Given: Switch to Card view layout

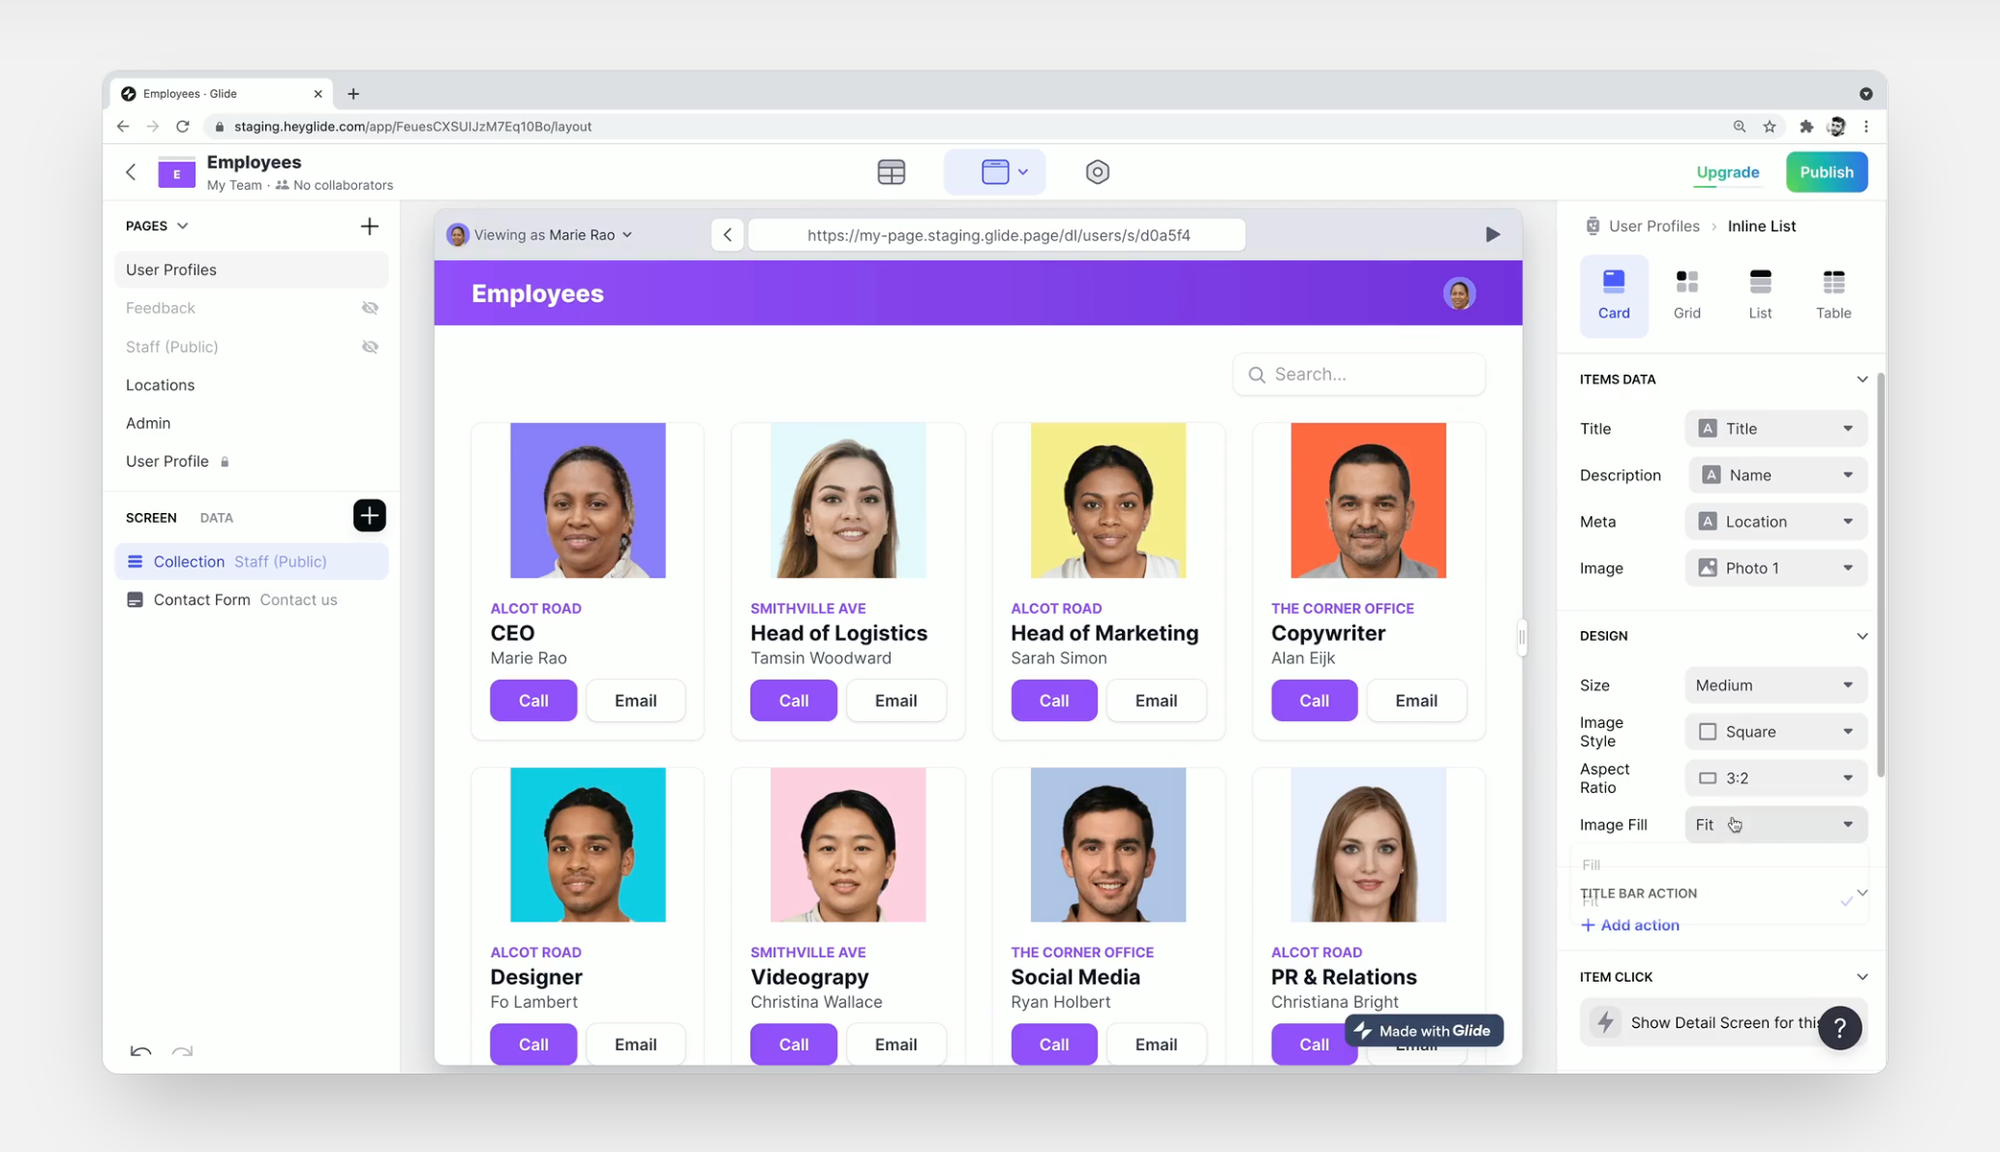Looking at the screenshot, I should click(1614, 292).
